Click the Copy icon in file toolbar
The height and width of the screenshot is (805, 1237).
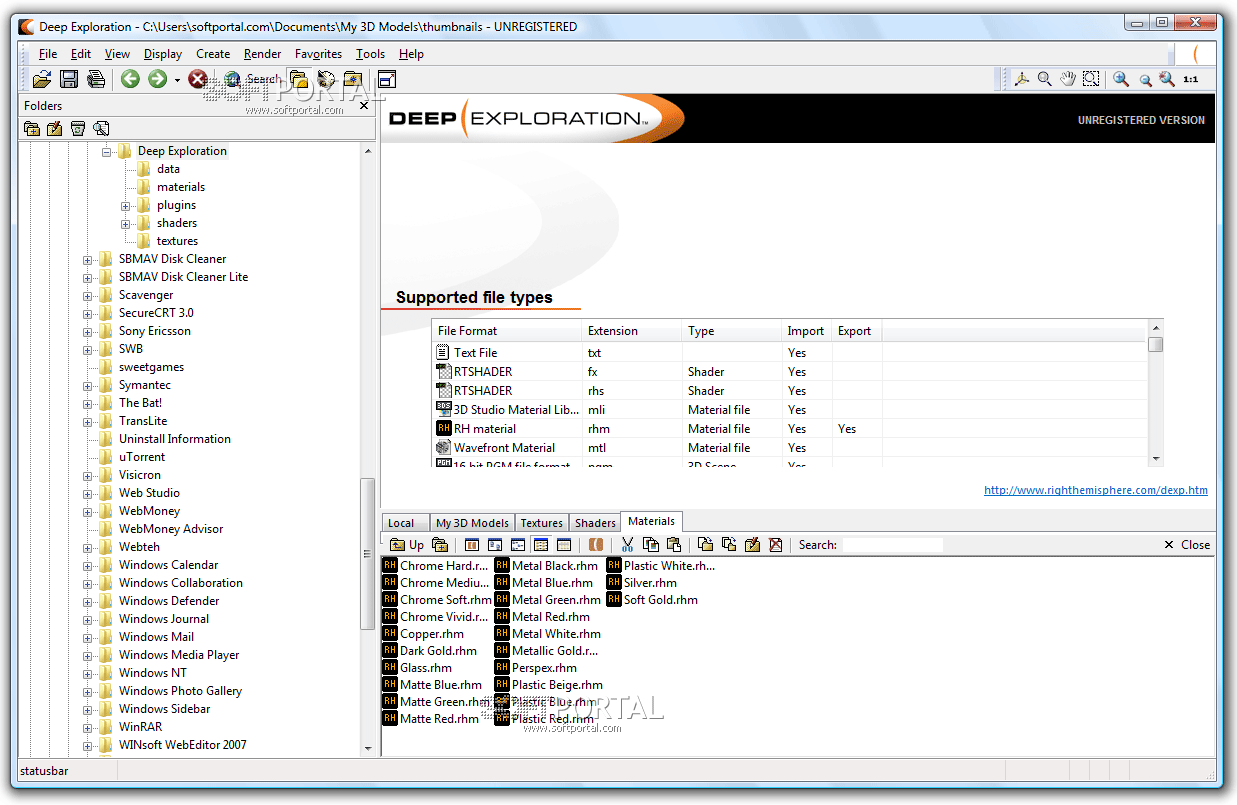click(x=651, y=545)
